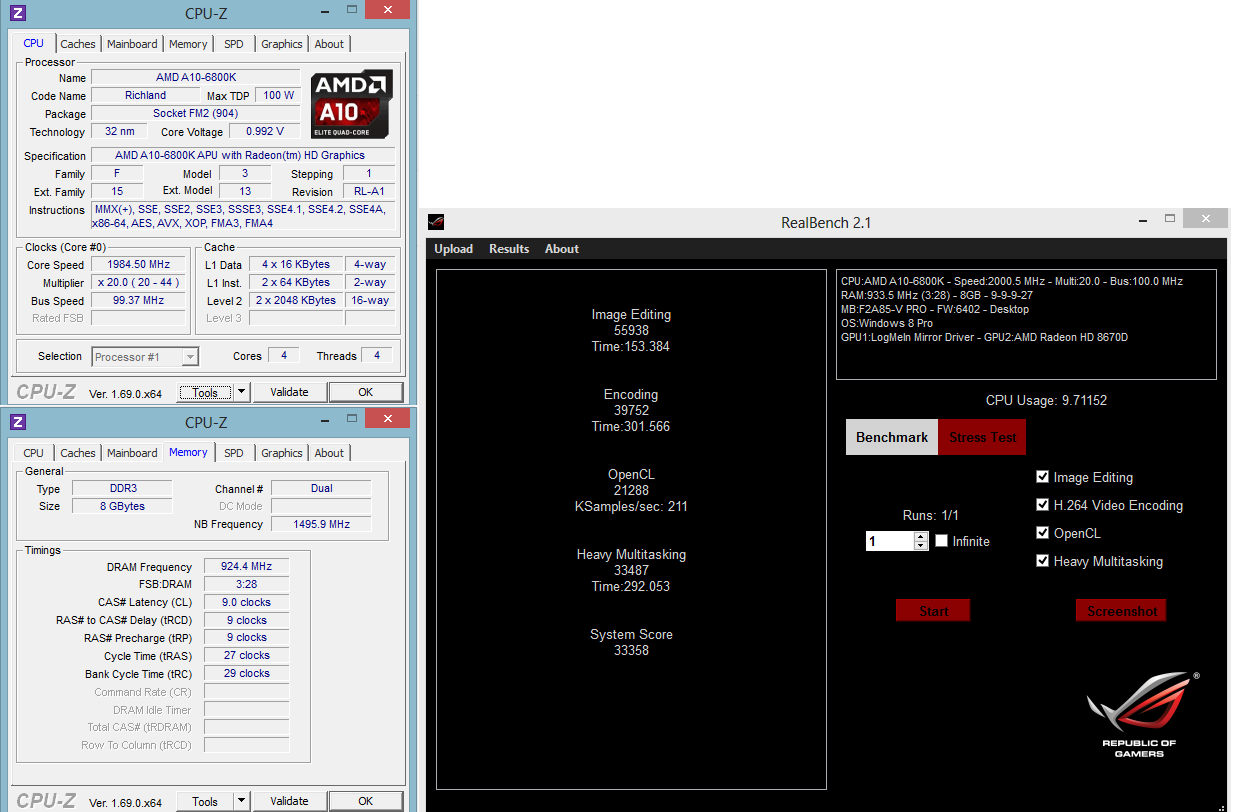Take a RealBench Screenshot
1258x812 pixels.
pos(1122,611)
